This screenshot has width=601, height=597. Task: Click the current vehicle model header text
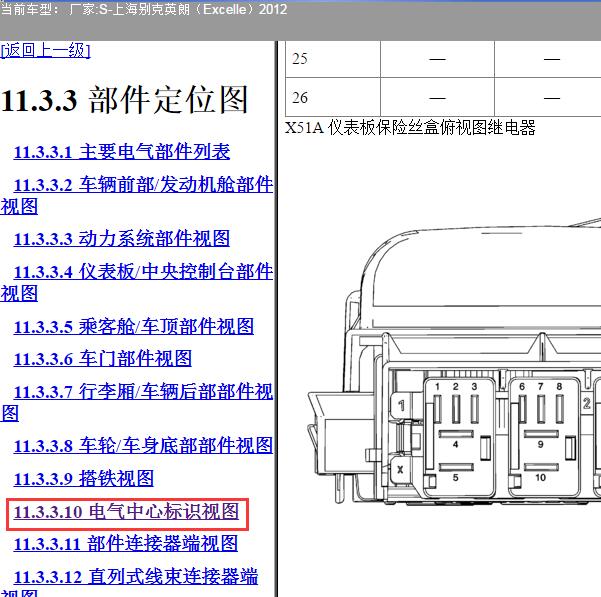144,9
